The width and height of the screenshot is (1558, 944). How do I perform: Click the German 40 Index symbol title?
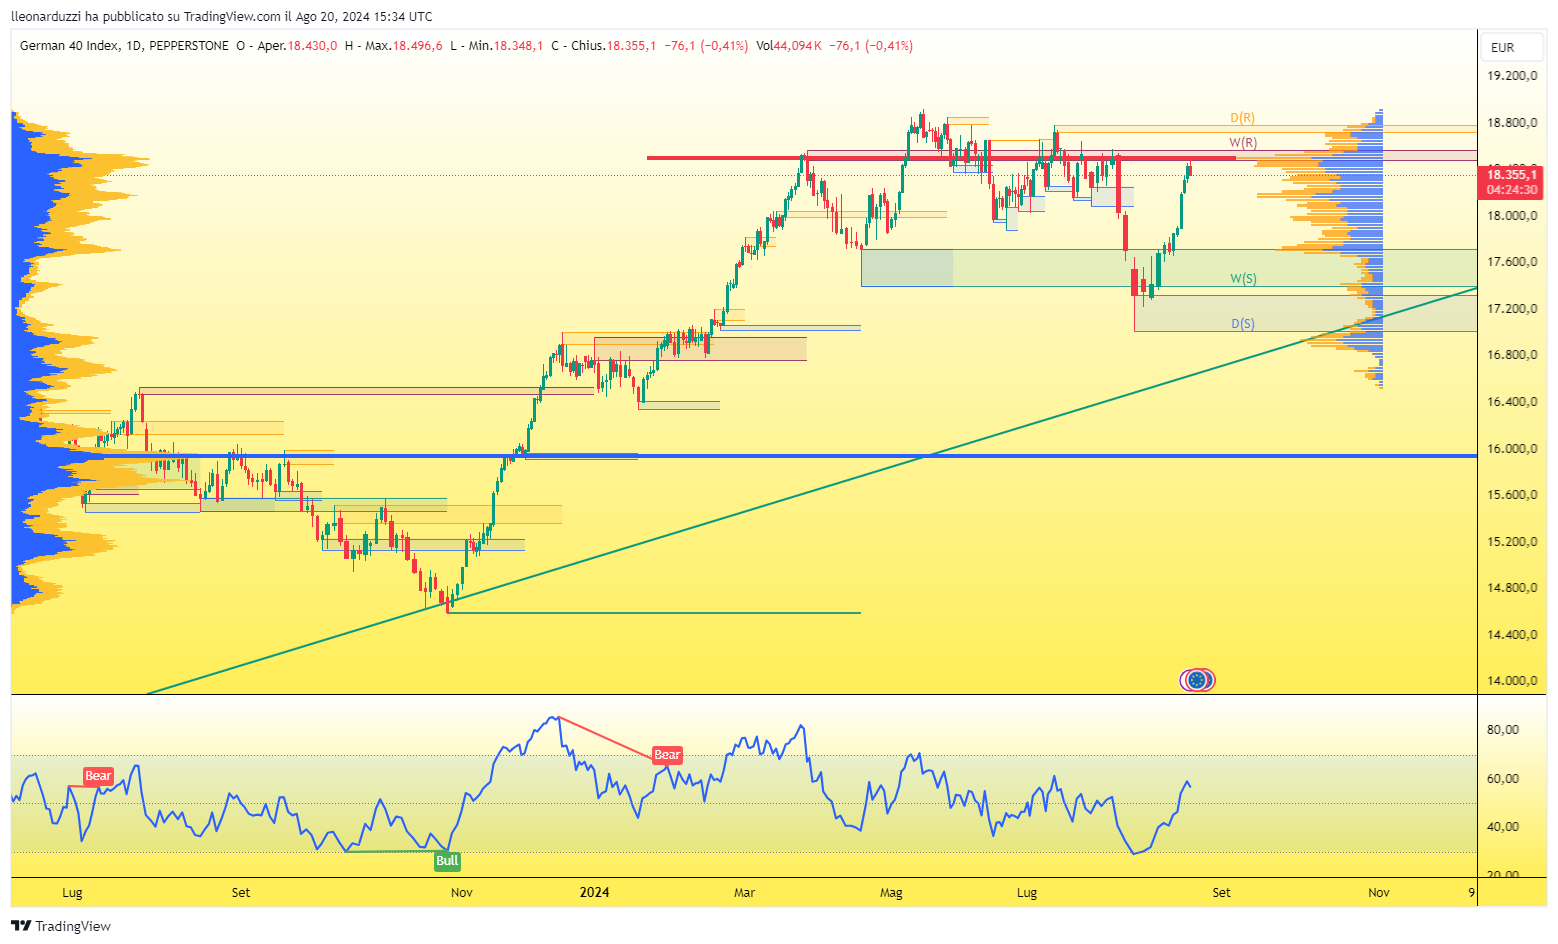(x=69, y=46)
